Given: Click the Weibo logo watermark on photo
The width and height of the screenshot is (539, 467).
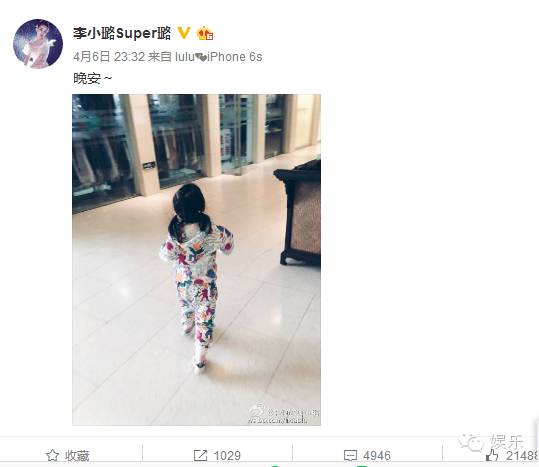Looking at the screenshot, I should (257, 410).
